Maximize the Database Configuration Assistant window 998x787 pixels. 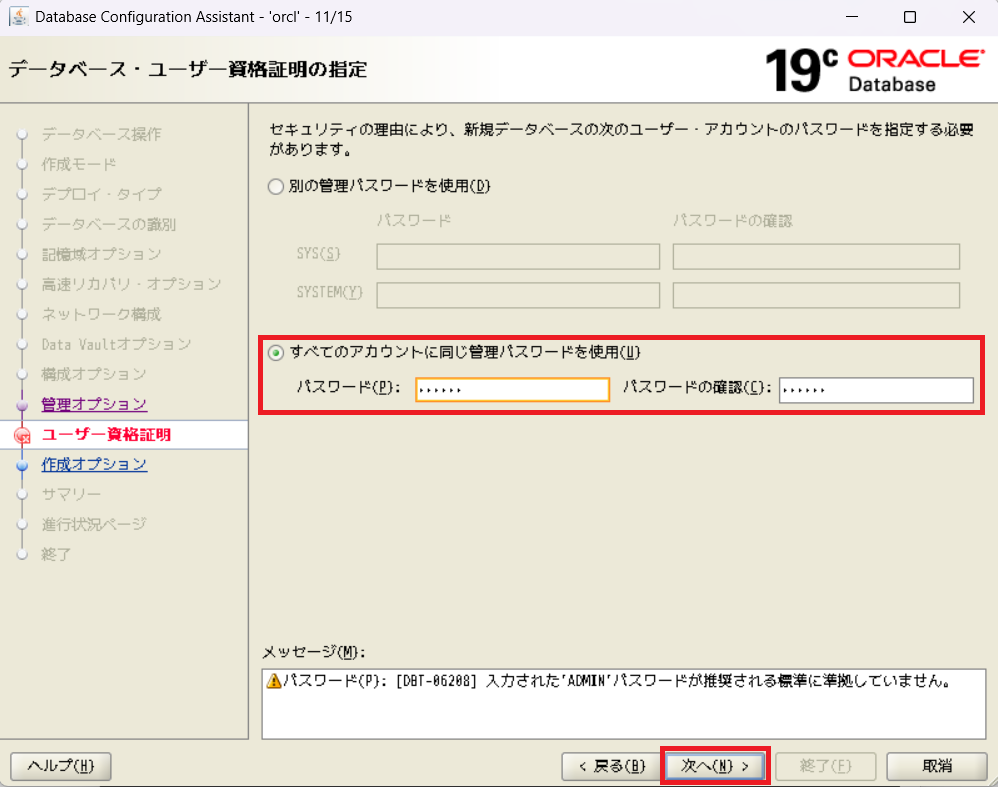click(909, 17)
